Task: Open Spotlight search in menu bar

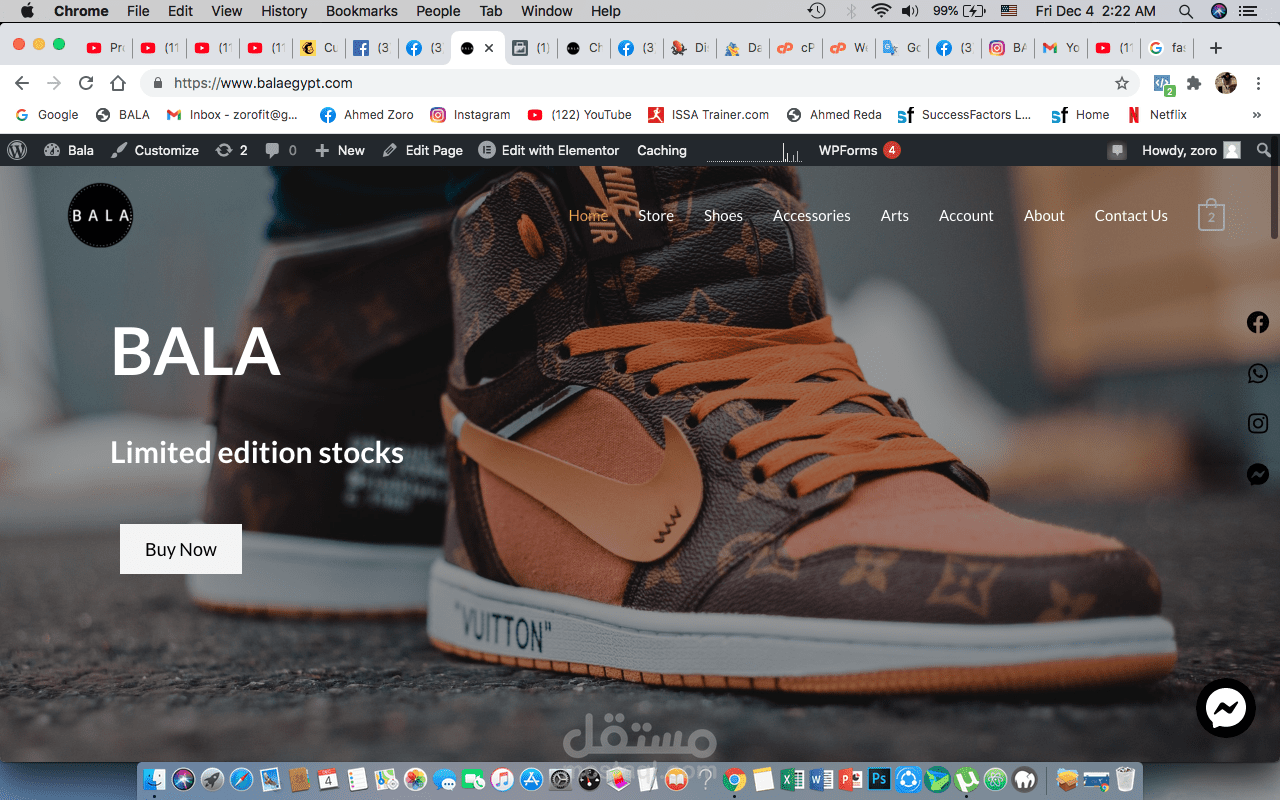Action: pyautogui.click(x=1185, y=11)
